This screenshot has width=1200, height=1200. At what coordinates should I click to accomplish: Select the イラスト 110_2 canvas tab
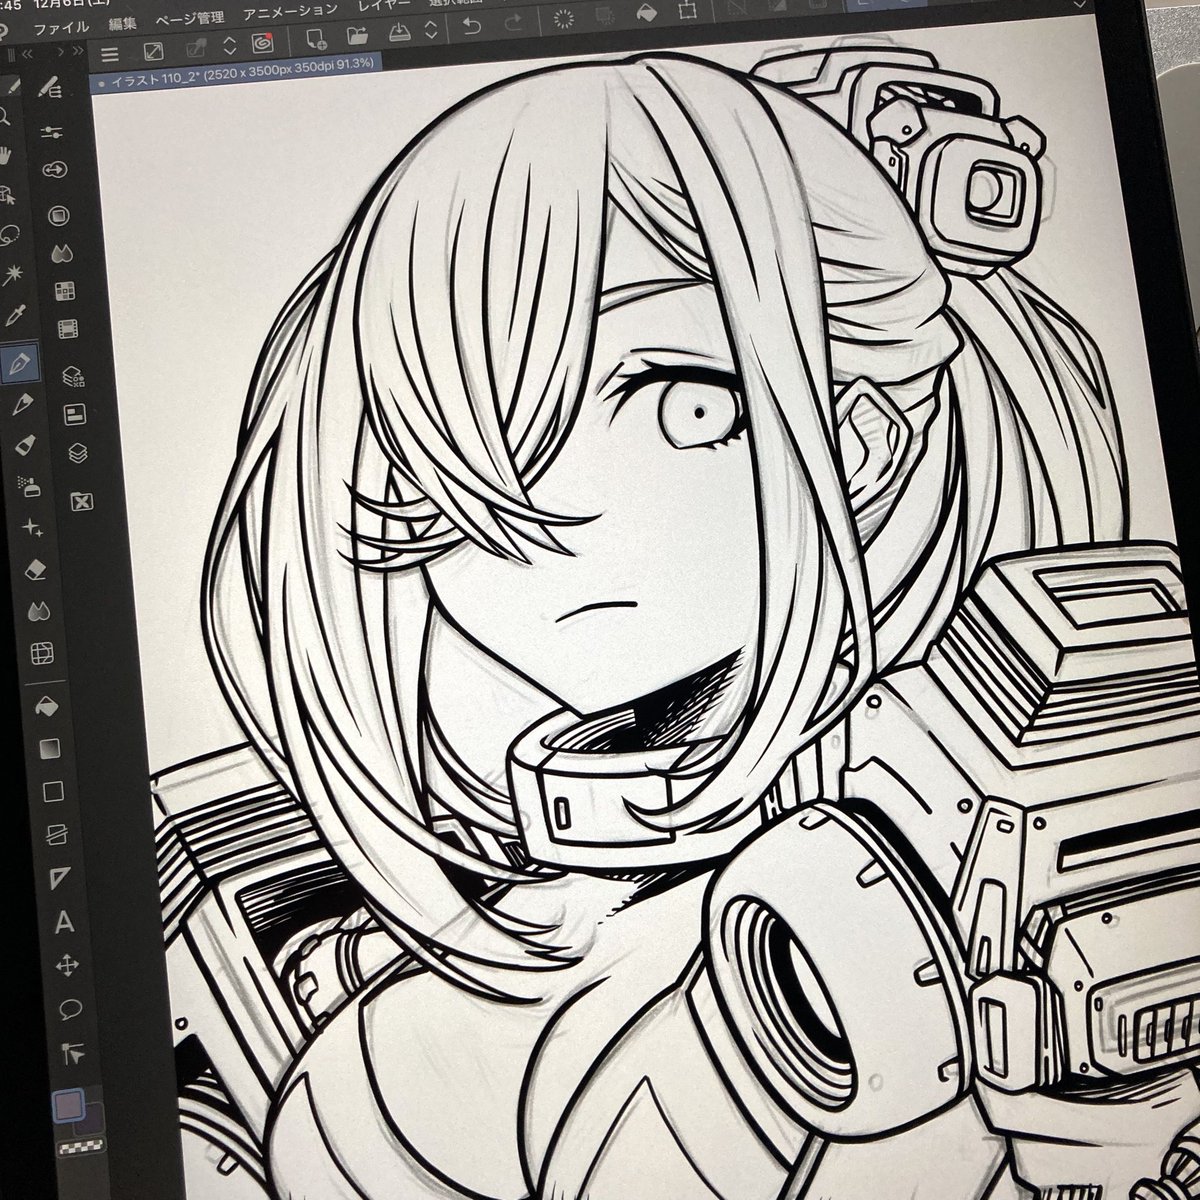[238, 72]
